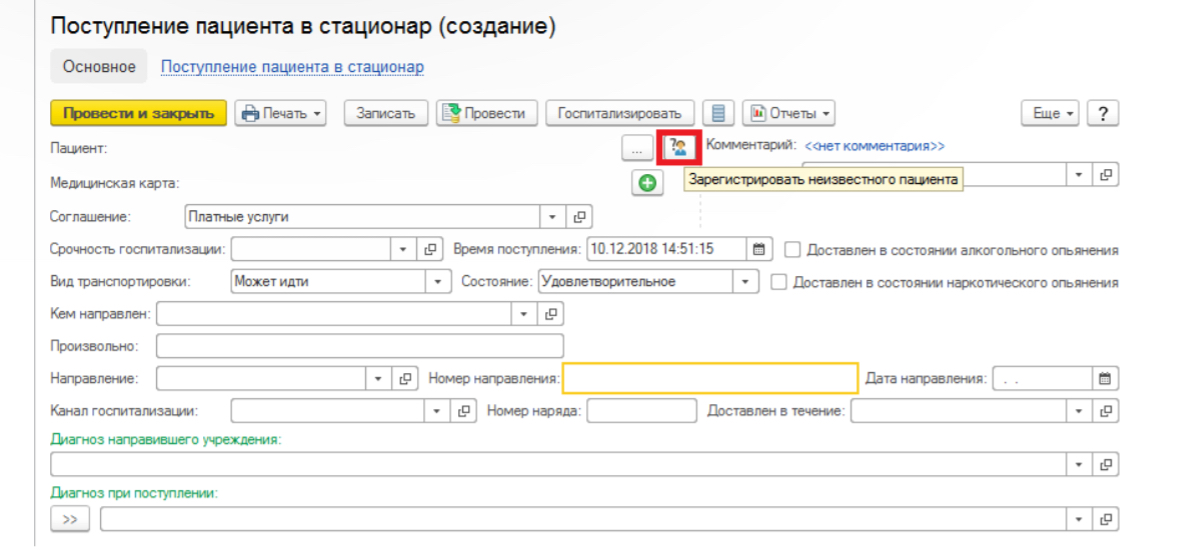Image resolution: width=1179 pixels, height=552 pixels.
Task: Open the Соглашение field's linked record
Action: click(578, 217)
